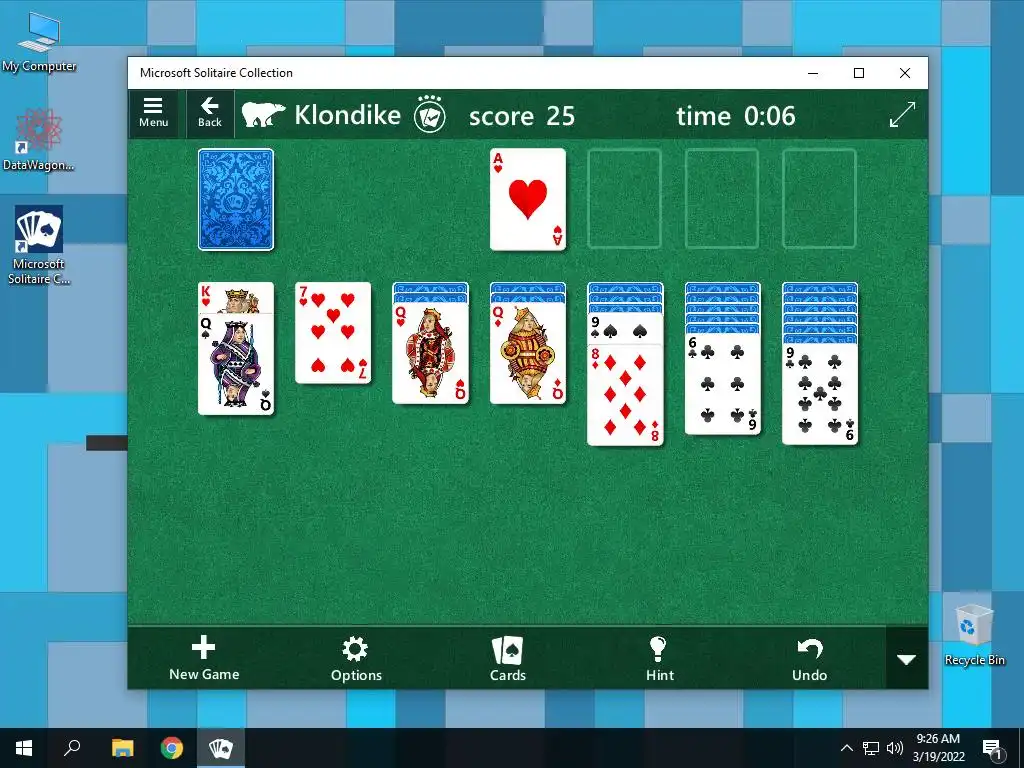Select the 9 of Spades card

click(625, 328)
